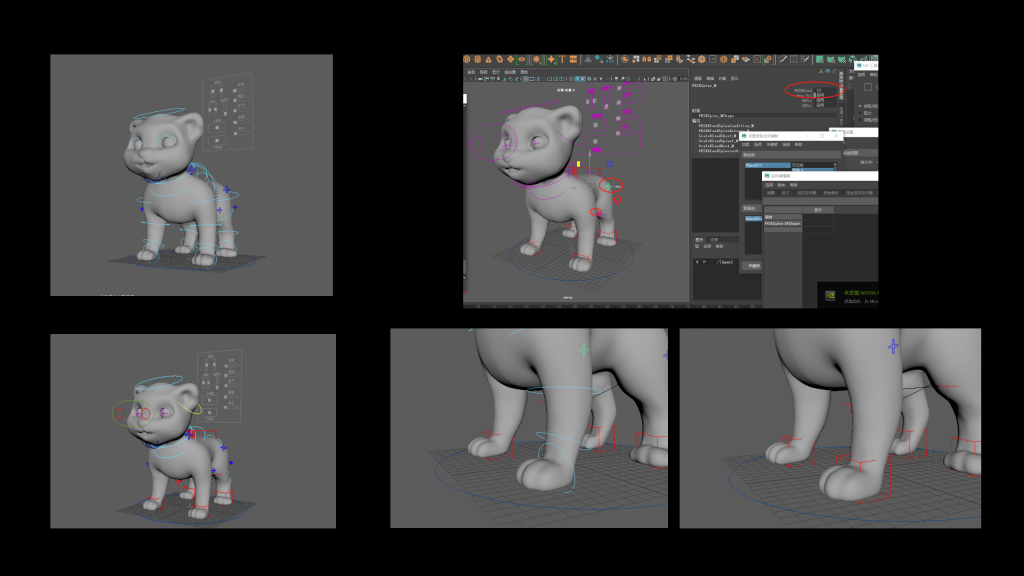Select layer2 name in Layer Editor
The width and height of the screenshot is (1024, 576).
click(728, 263)
